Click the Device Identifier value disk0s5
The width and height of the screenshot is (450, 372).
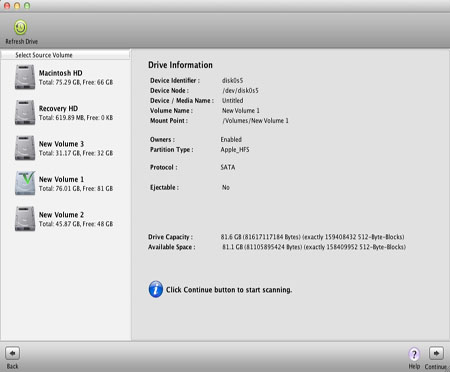point(232,80)
